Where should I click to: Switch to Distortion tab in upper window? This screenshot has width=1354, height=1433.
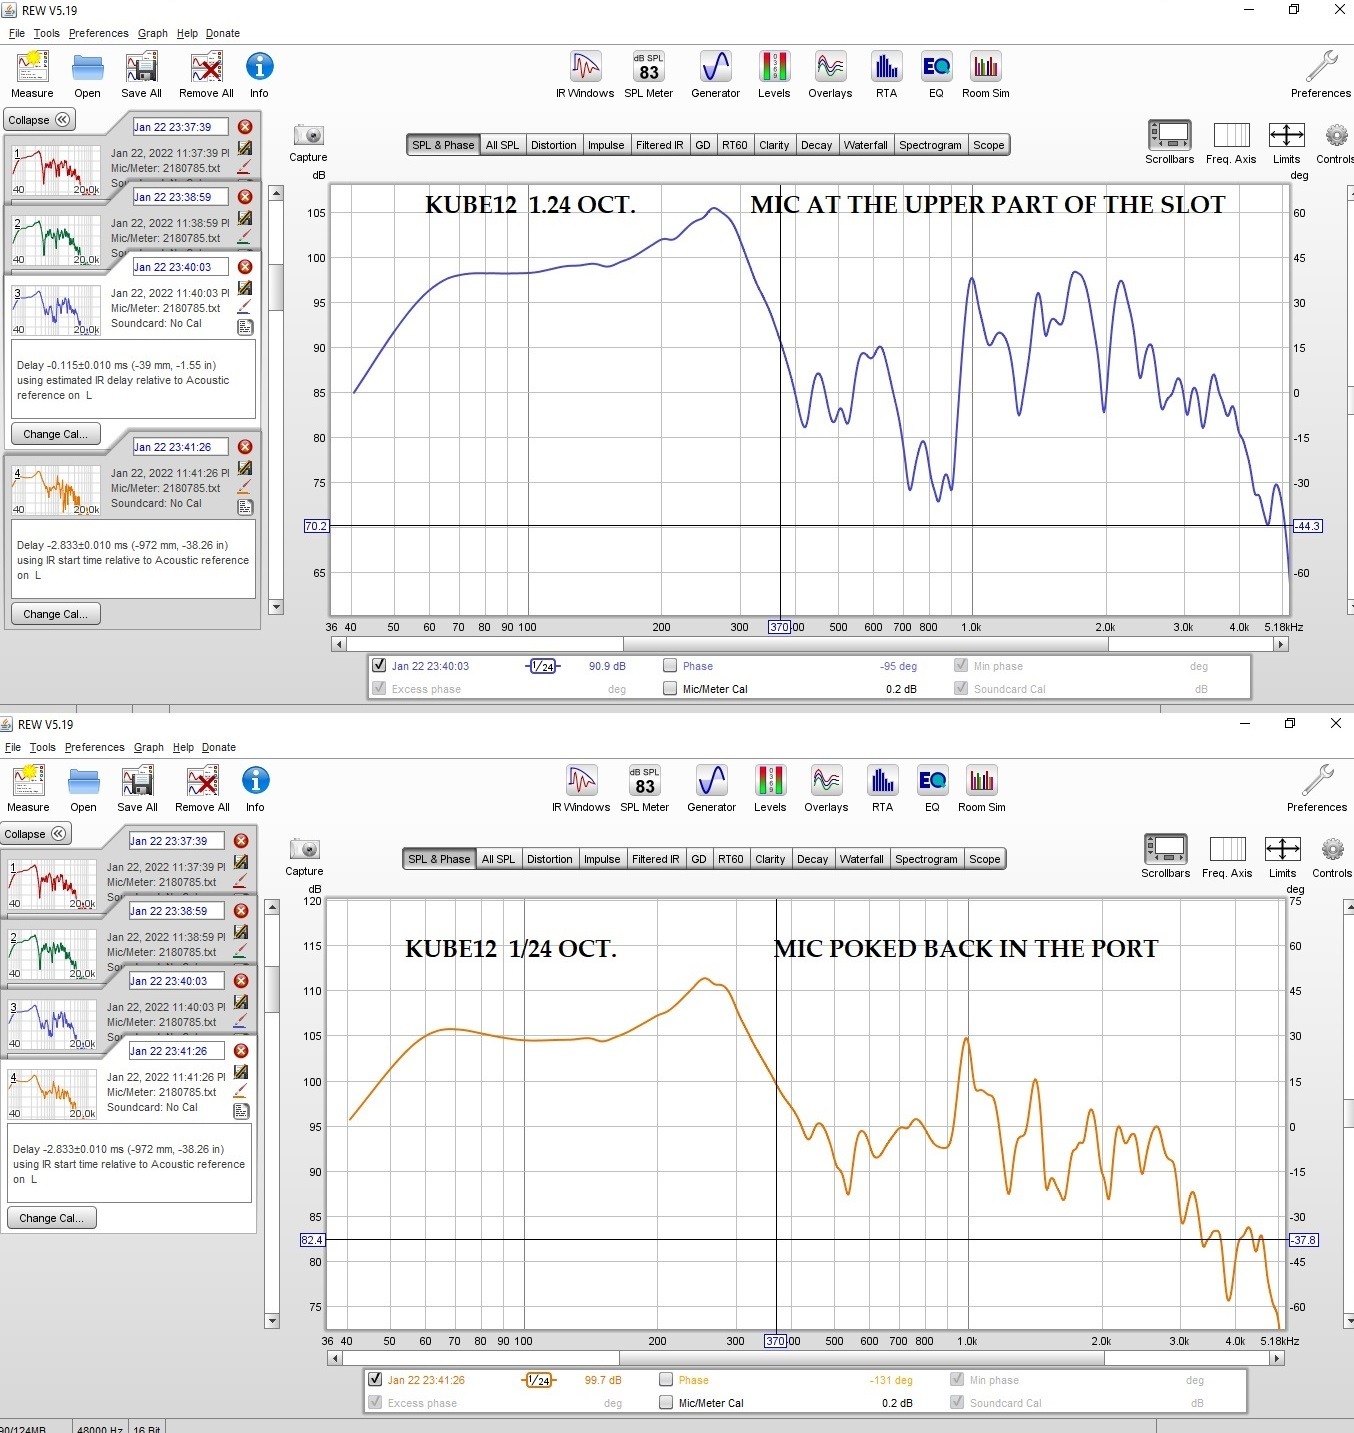[x=553, y=145]
